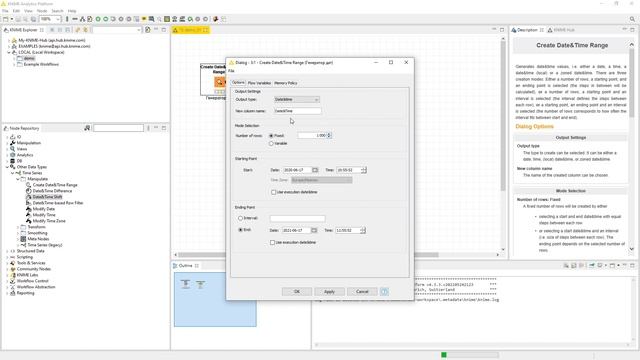Collapse the Manipulate folder in repository
The image size is (640, 360).
coord(18,179)
